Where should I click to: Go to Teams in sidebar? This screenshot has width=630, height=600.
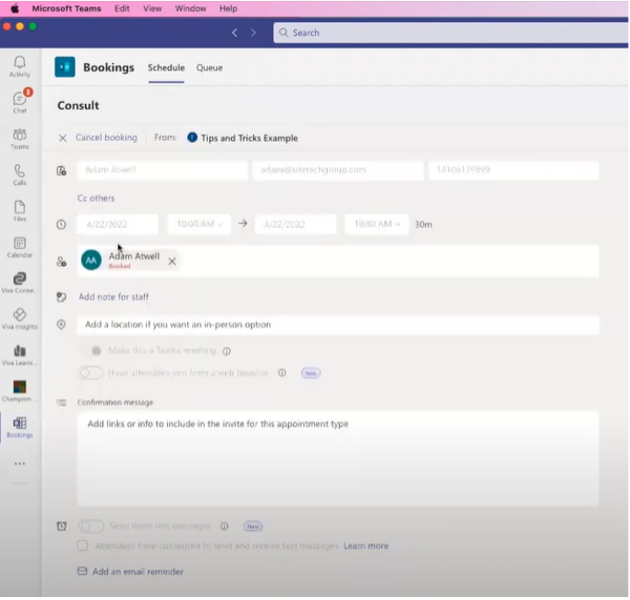point(20,139)
